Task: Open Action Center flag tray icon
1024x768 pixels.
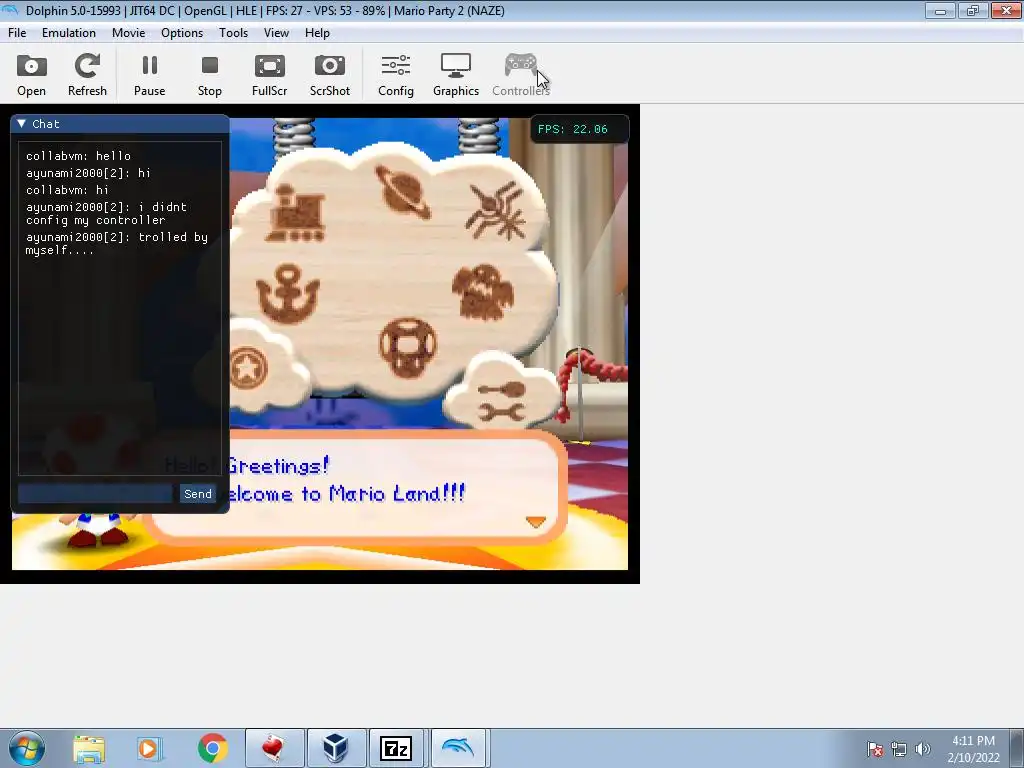Action: pos(875,749)
